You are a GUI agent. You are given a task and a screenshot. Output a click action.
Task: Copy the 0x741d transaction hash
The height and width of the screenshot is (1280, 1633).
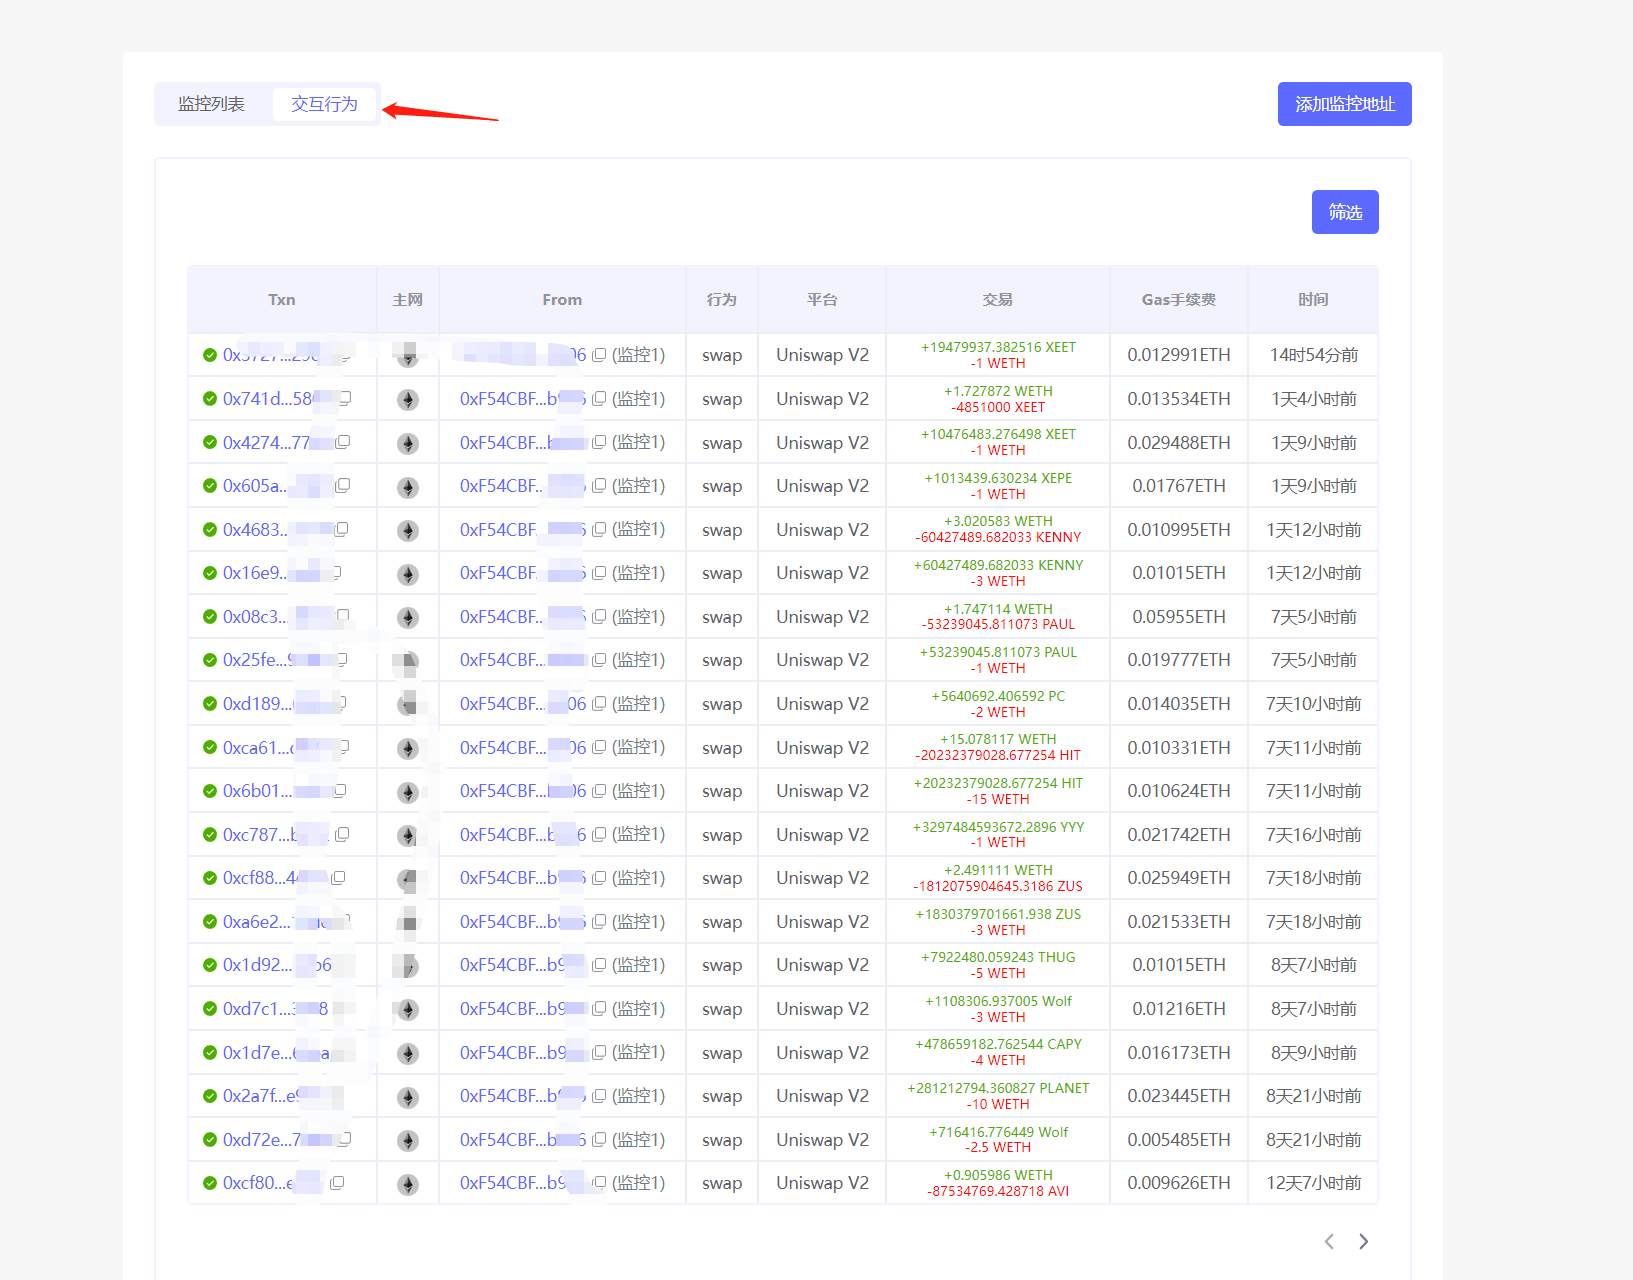(x=344, y=398)
